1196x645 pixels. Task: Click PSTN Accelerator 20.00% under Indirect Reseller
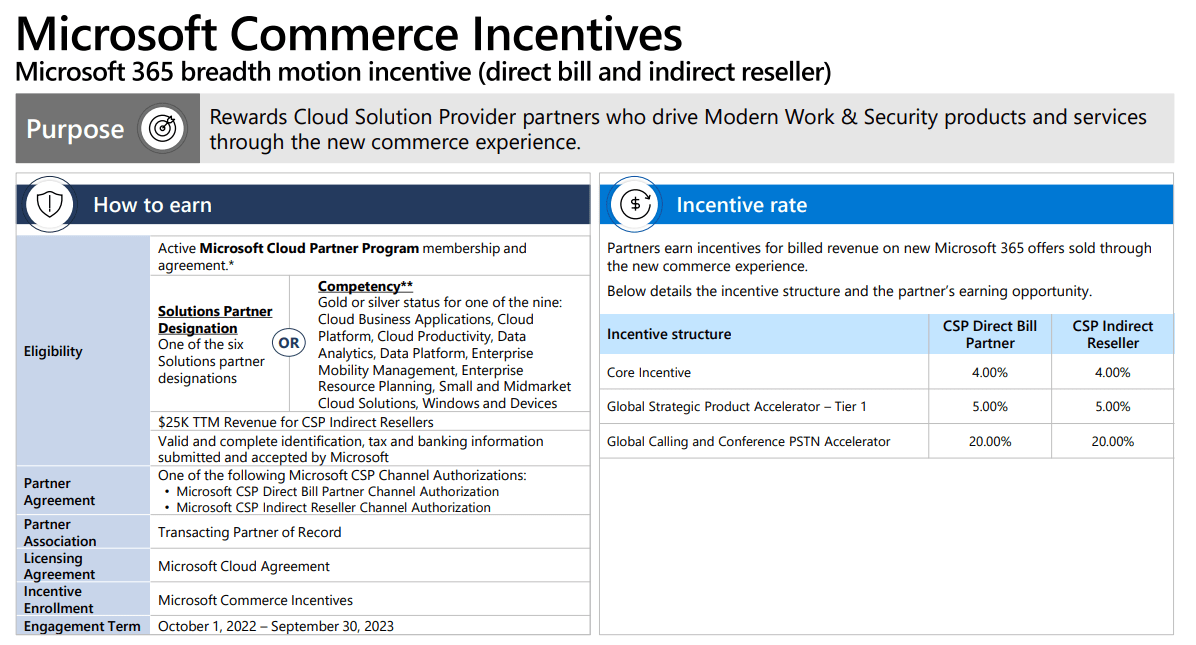pyautogui.click(x=1112, y=441)
